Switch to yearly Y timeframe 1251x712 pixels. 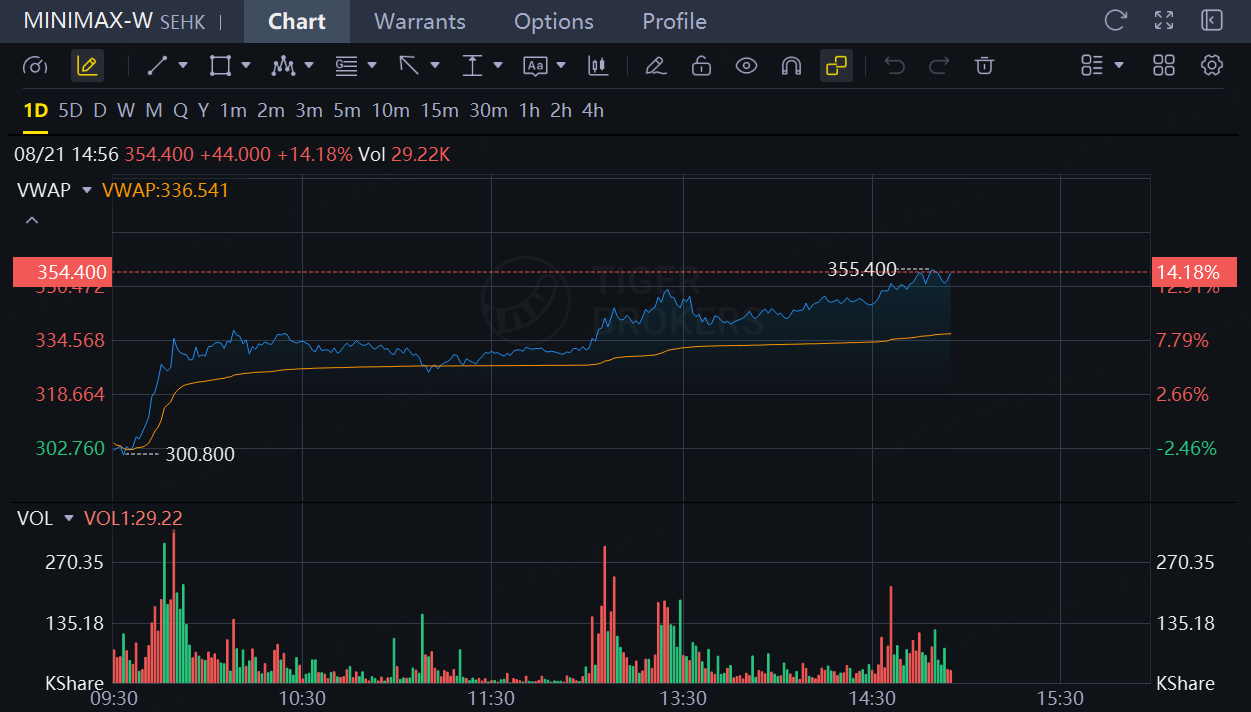tap(203, 111)
